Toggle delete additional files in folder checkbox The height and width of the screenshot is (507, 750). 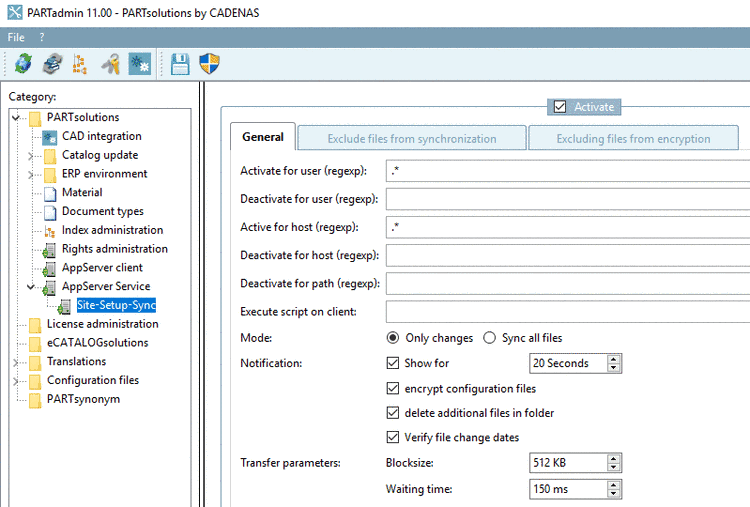pyautogui.click(x=393, y=413)
